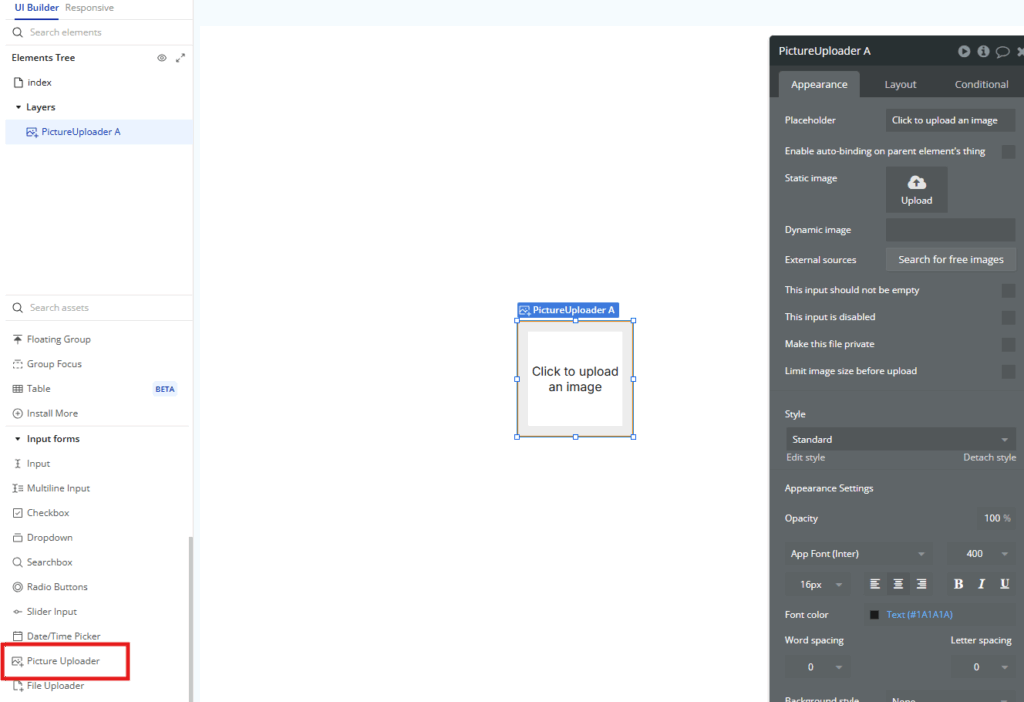
Task: Enable auto-binding on parent element's thing
Action: [1008, 152]
